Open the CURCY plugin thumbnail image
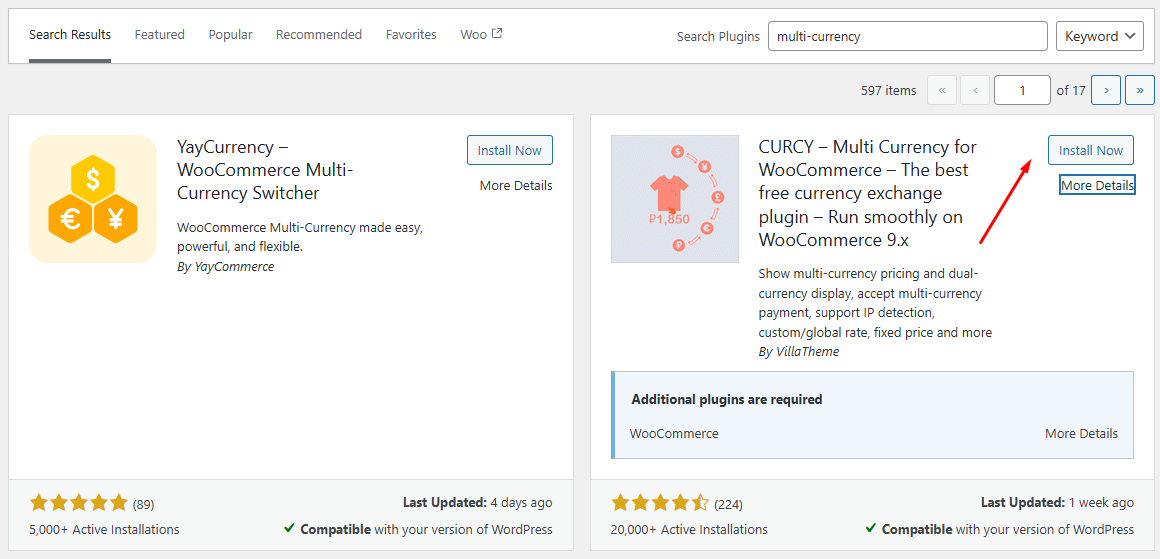Image resolution: width=1160 pixels, height=559 pixels. (x=675, y=199)
